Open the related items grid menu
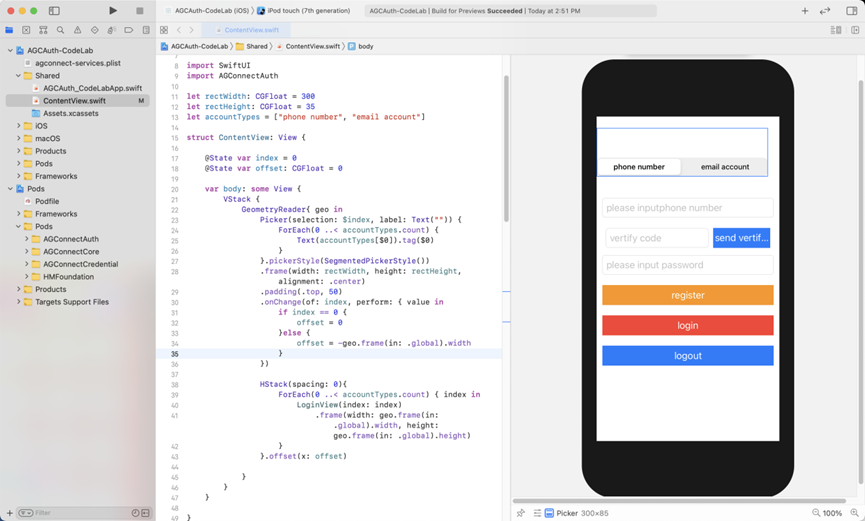Viewport: 865px width, 521px height. 164,30
